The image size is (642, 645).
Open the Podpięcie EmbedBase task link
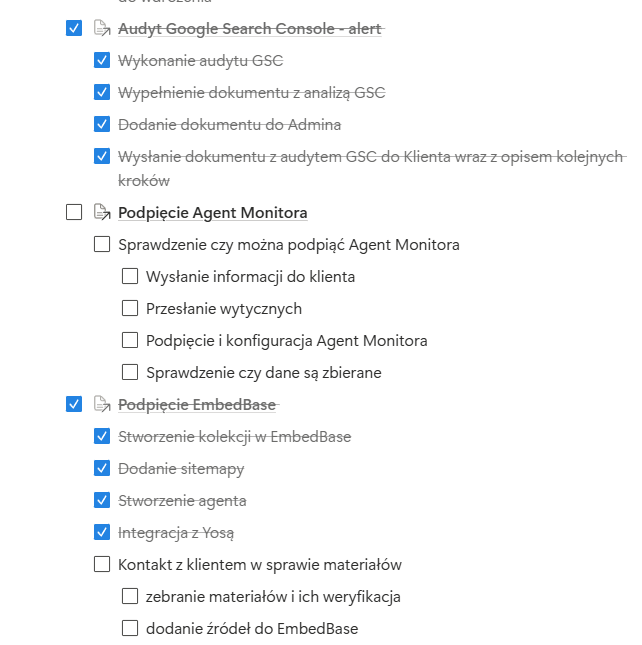click(x=196, y=404)
